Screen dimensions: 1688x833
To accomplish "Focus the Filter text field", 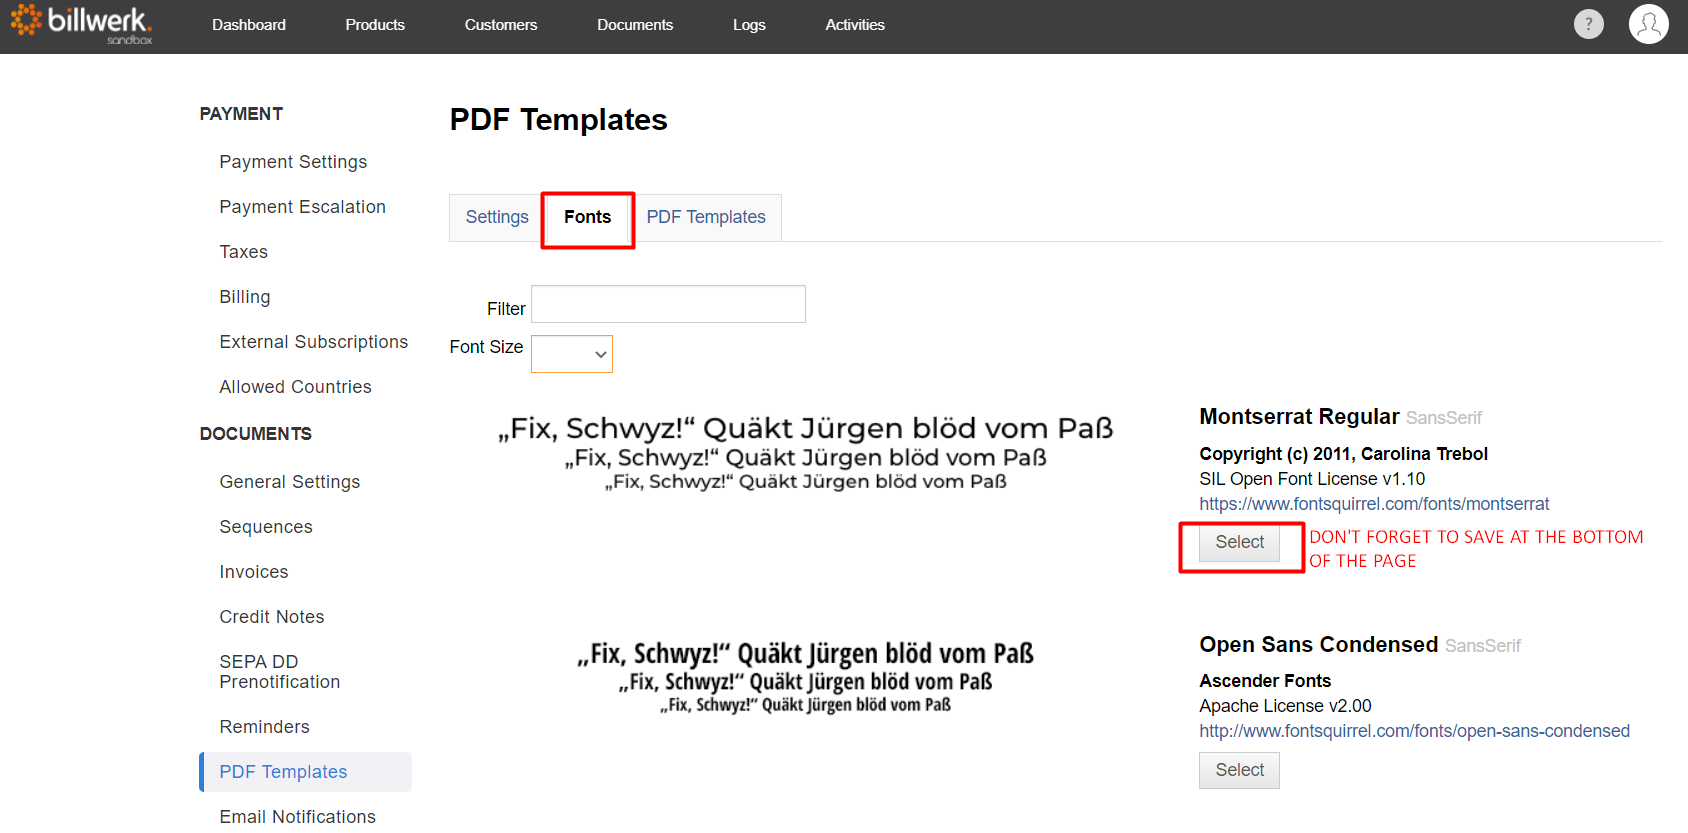I will (668, 304).
